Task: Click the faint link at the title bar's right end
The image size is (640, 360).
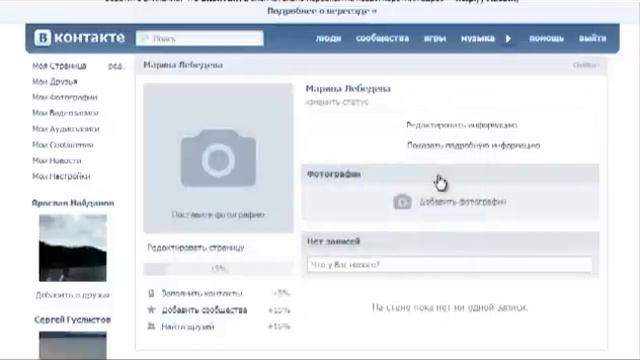Action: [586, 65]
